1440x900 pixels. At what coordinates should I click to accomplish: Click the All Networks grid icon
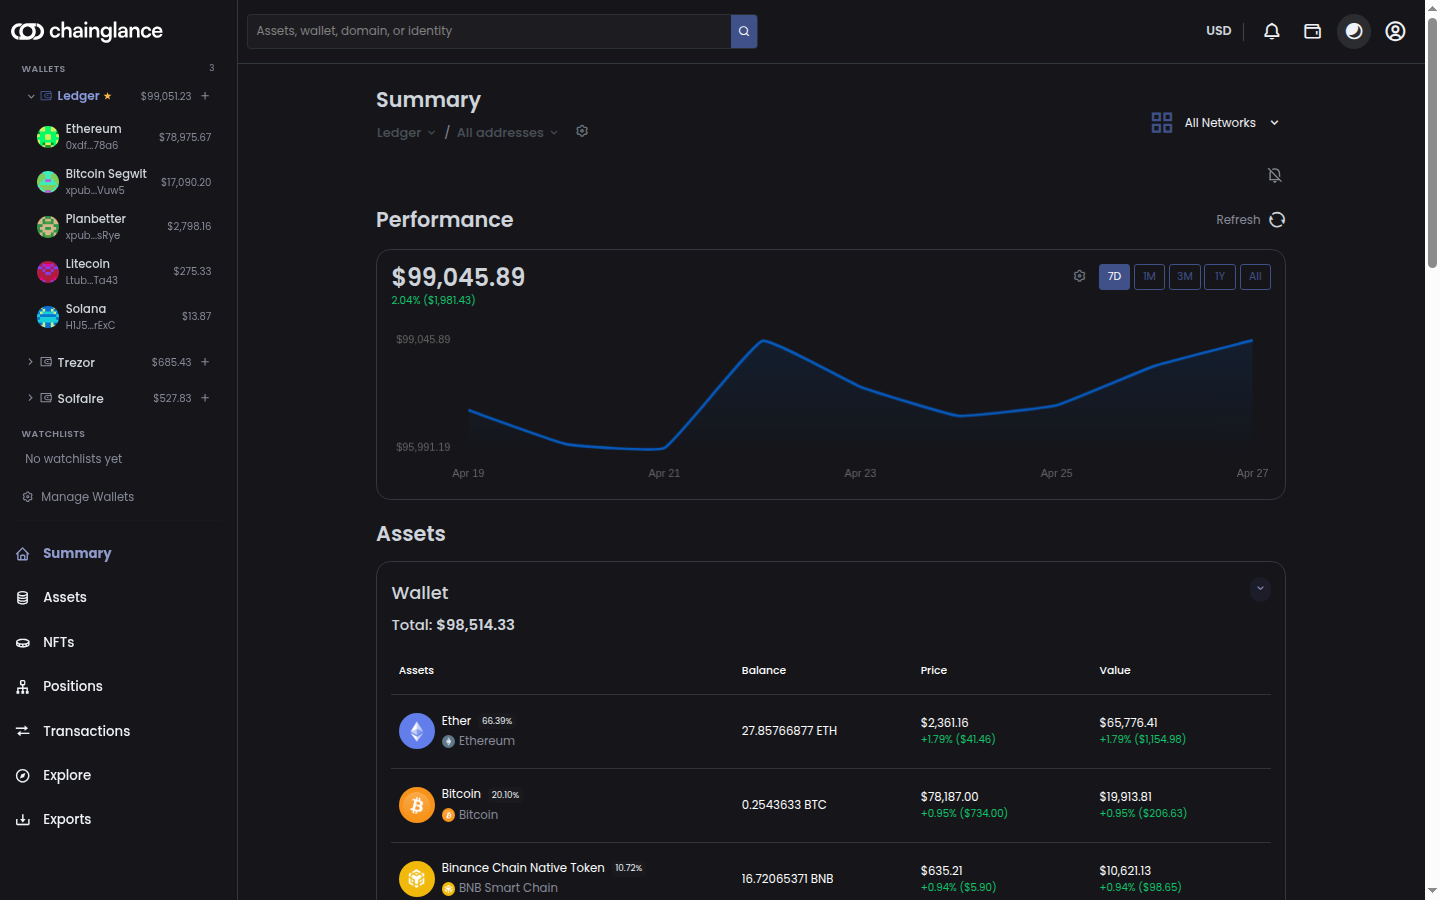(x=1162, y=123)
